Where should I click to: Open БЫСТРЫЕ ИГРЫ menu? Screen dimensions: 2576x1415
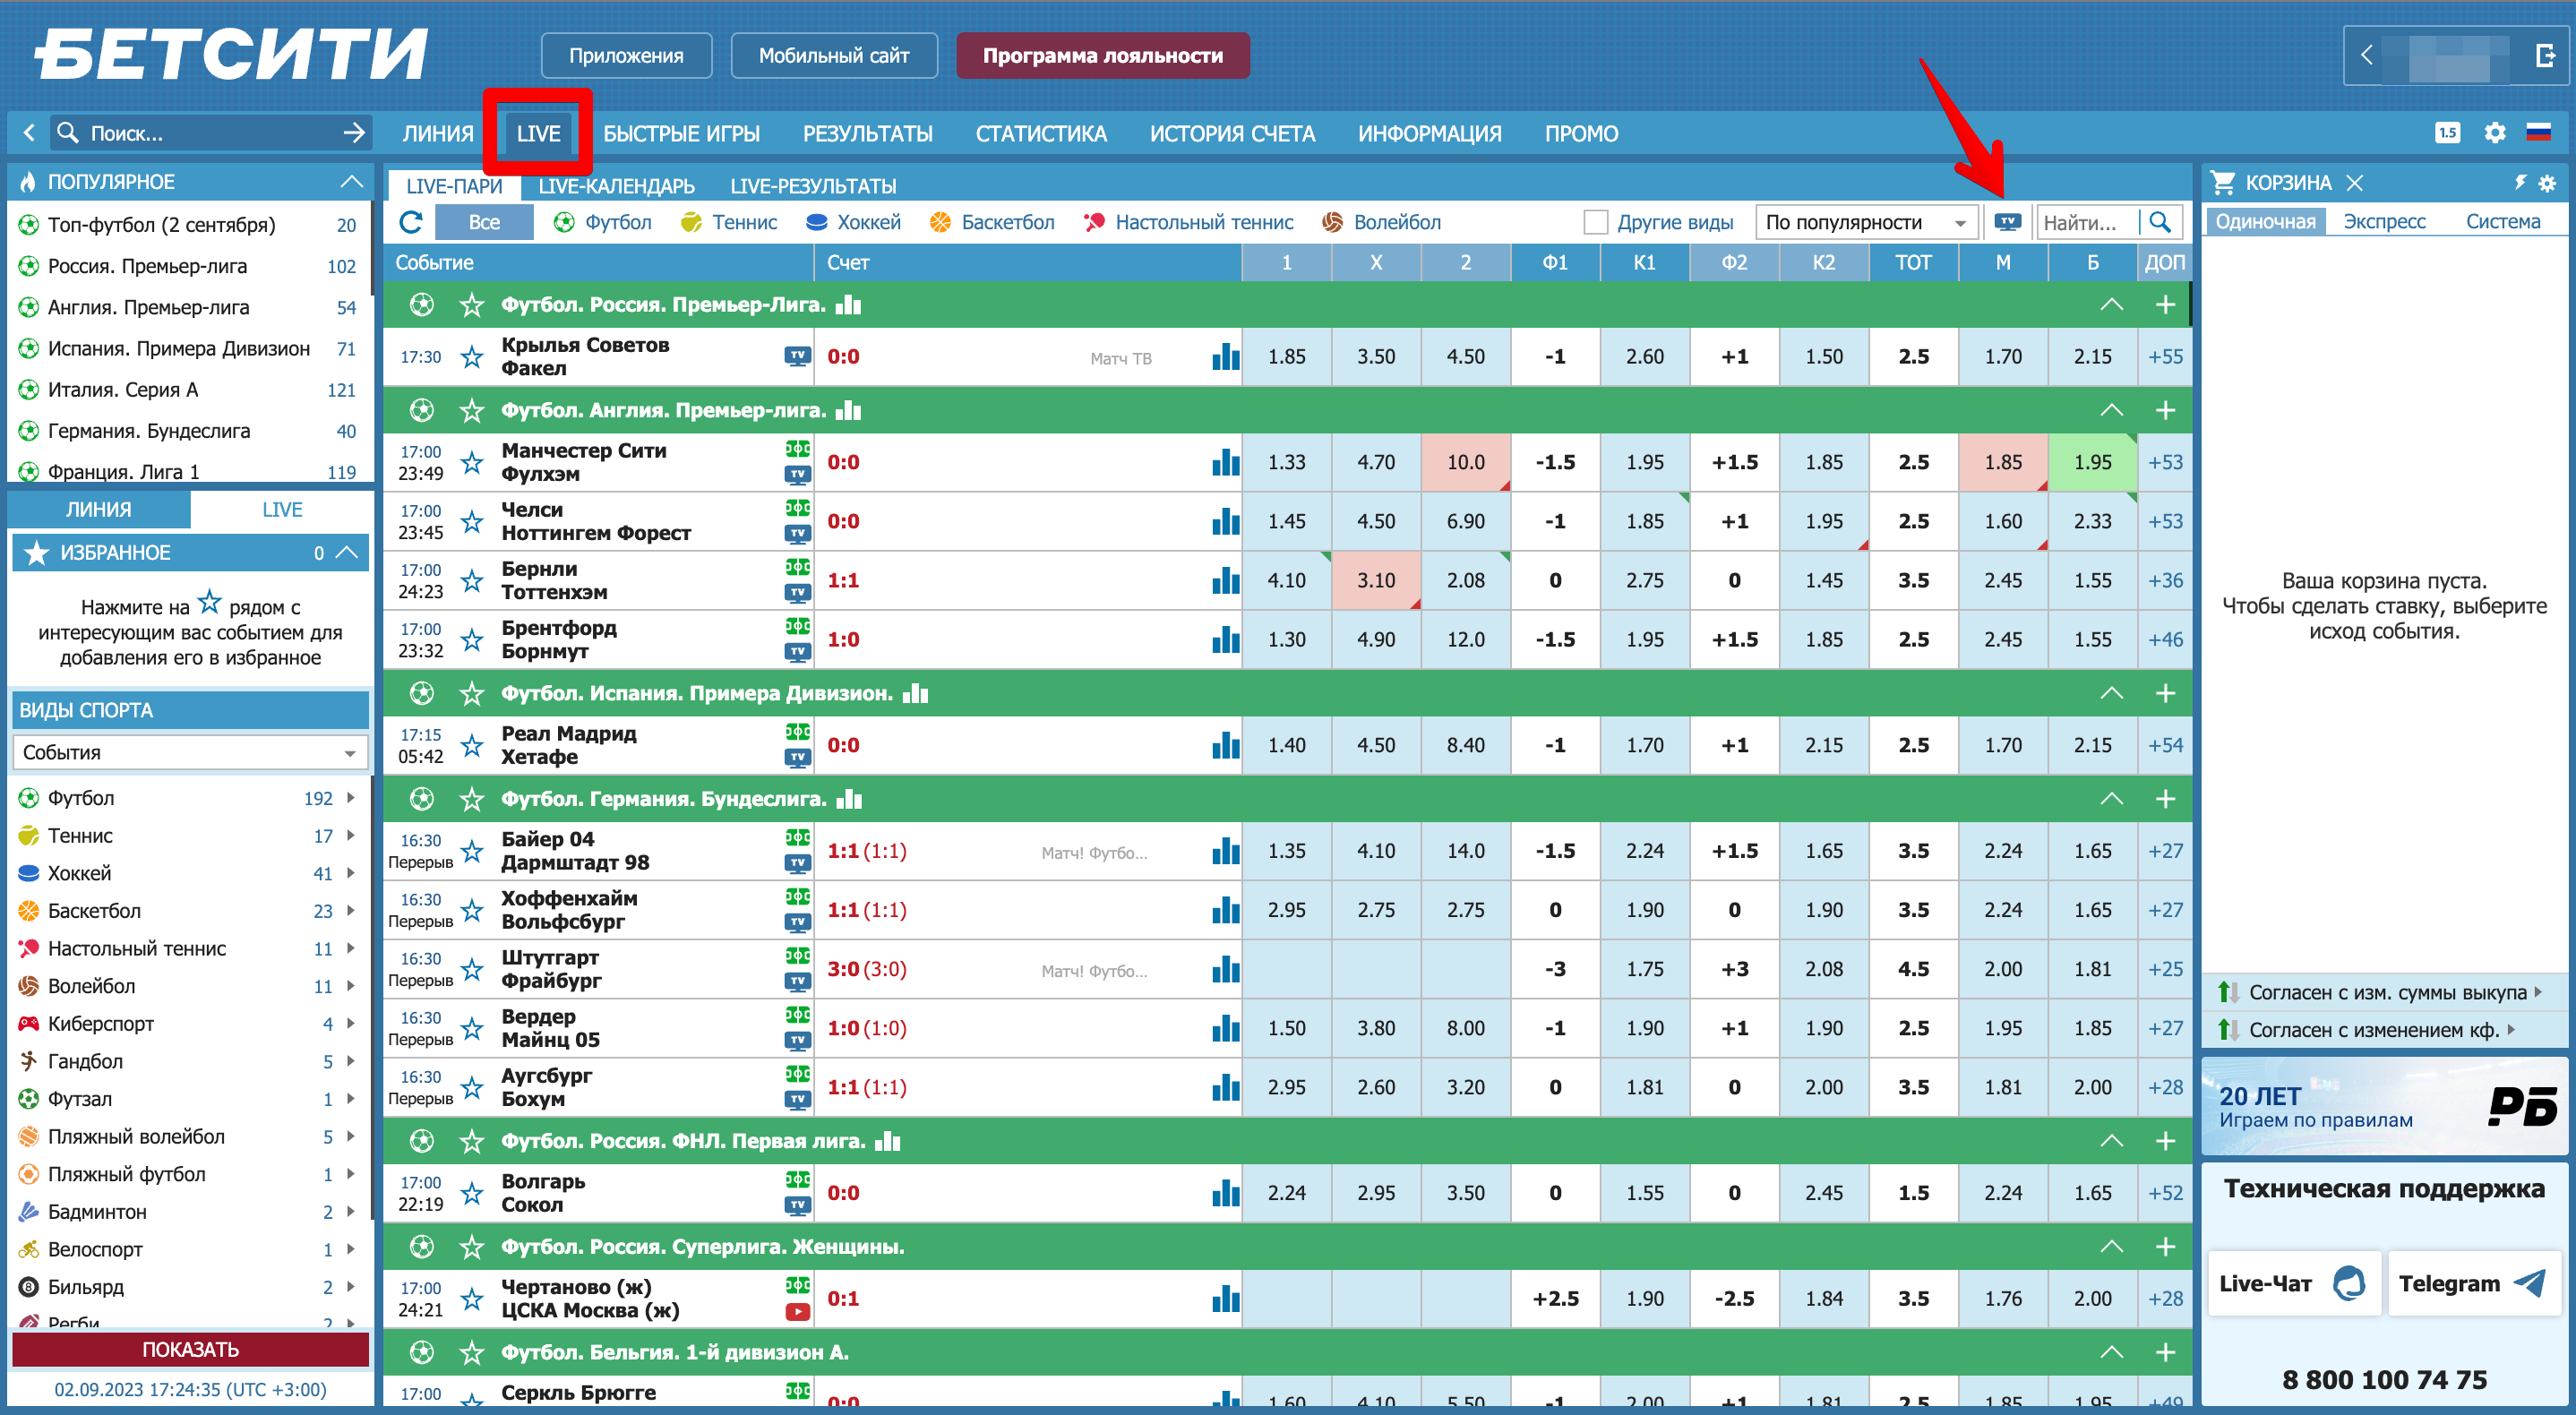click(x=681, y=133)
